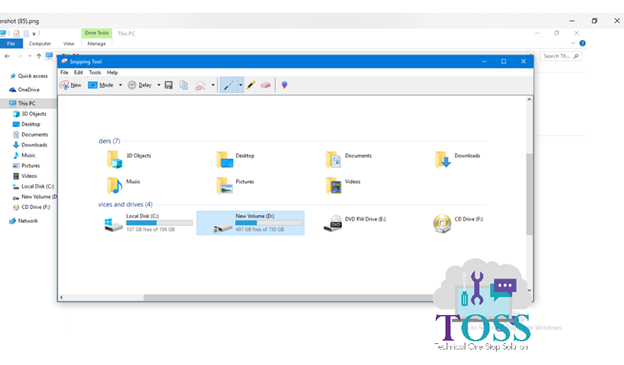
Task: Open the Tools menu in Snipping Tool
Action: pos(95,72)
